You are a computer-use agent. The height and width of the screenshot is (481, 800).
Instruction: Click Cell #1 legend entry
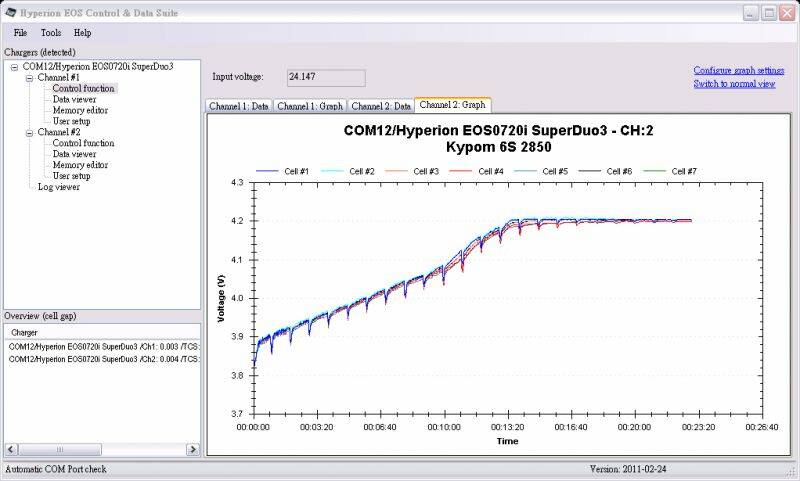282,171
